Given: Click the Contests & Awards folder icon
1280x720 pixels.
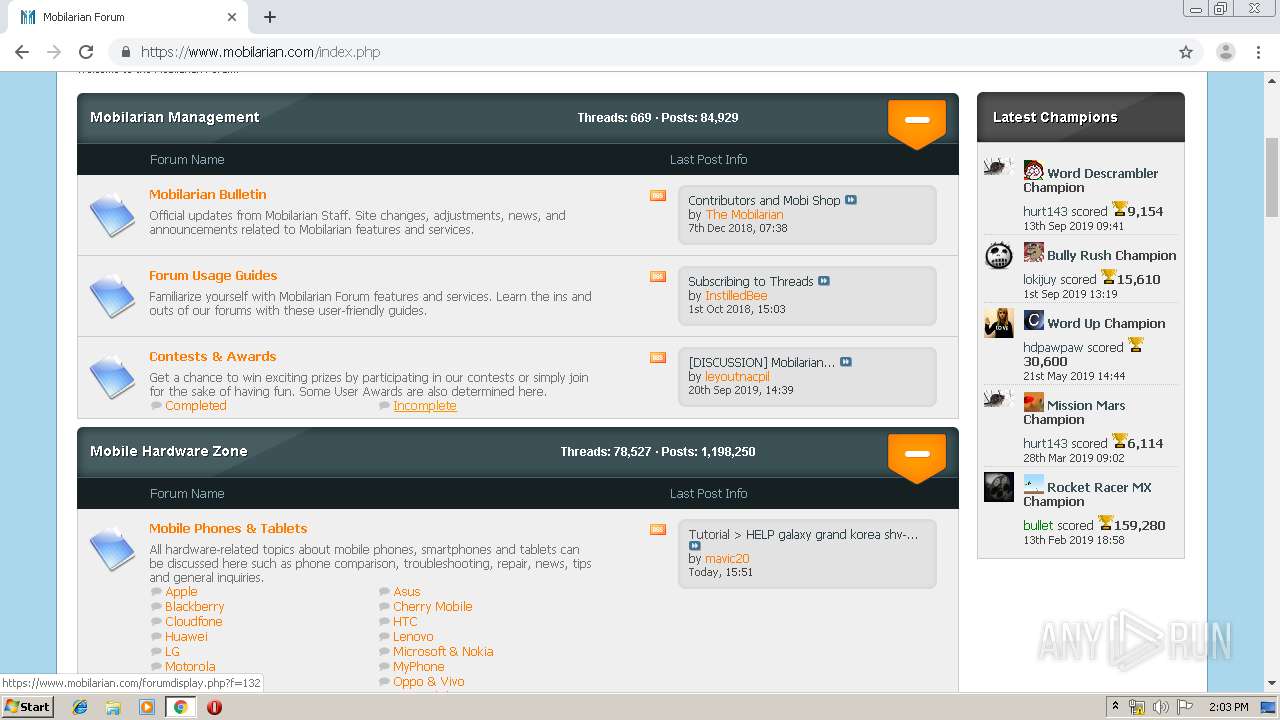Looking at the screenshot, I should click(112, 377).
